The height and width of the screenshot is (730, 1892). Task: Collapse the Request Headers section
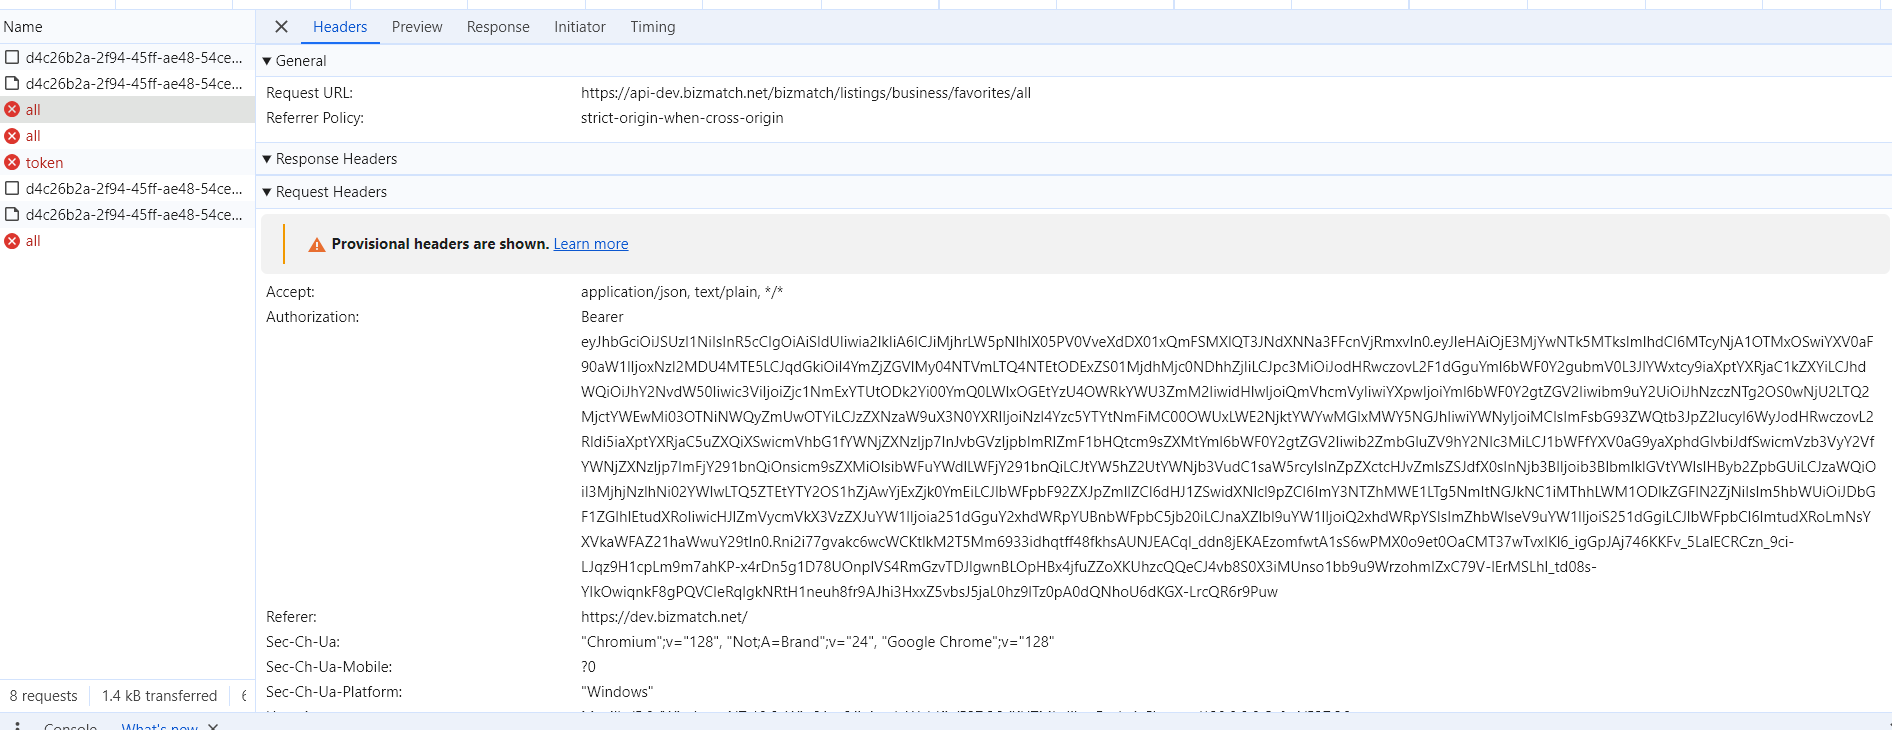click(x=267, y=192)
